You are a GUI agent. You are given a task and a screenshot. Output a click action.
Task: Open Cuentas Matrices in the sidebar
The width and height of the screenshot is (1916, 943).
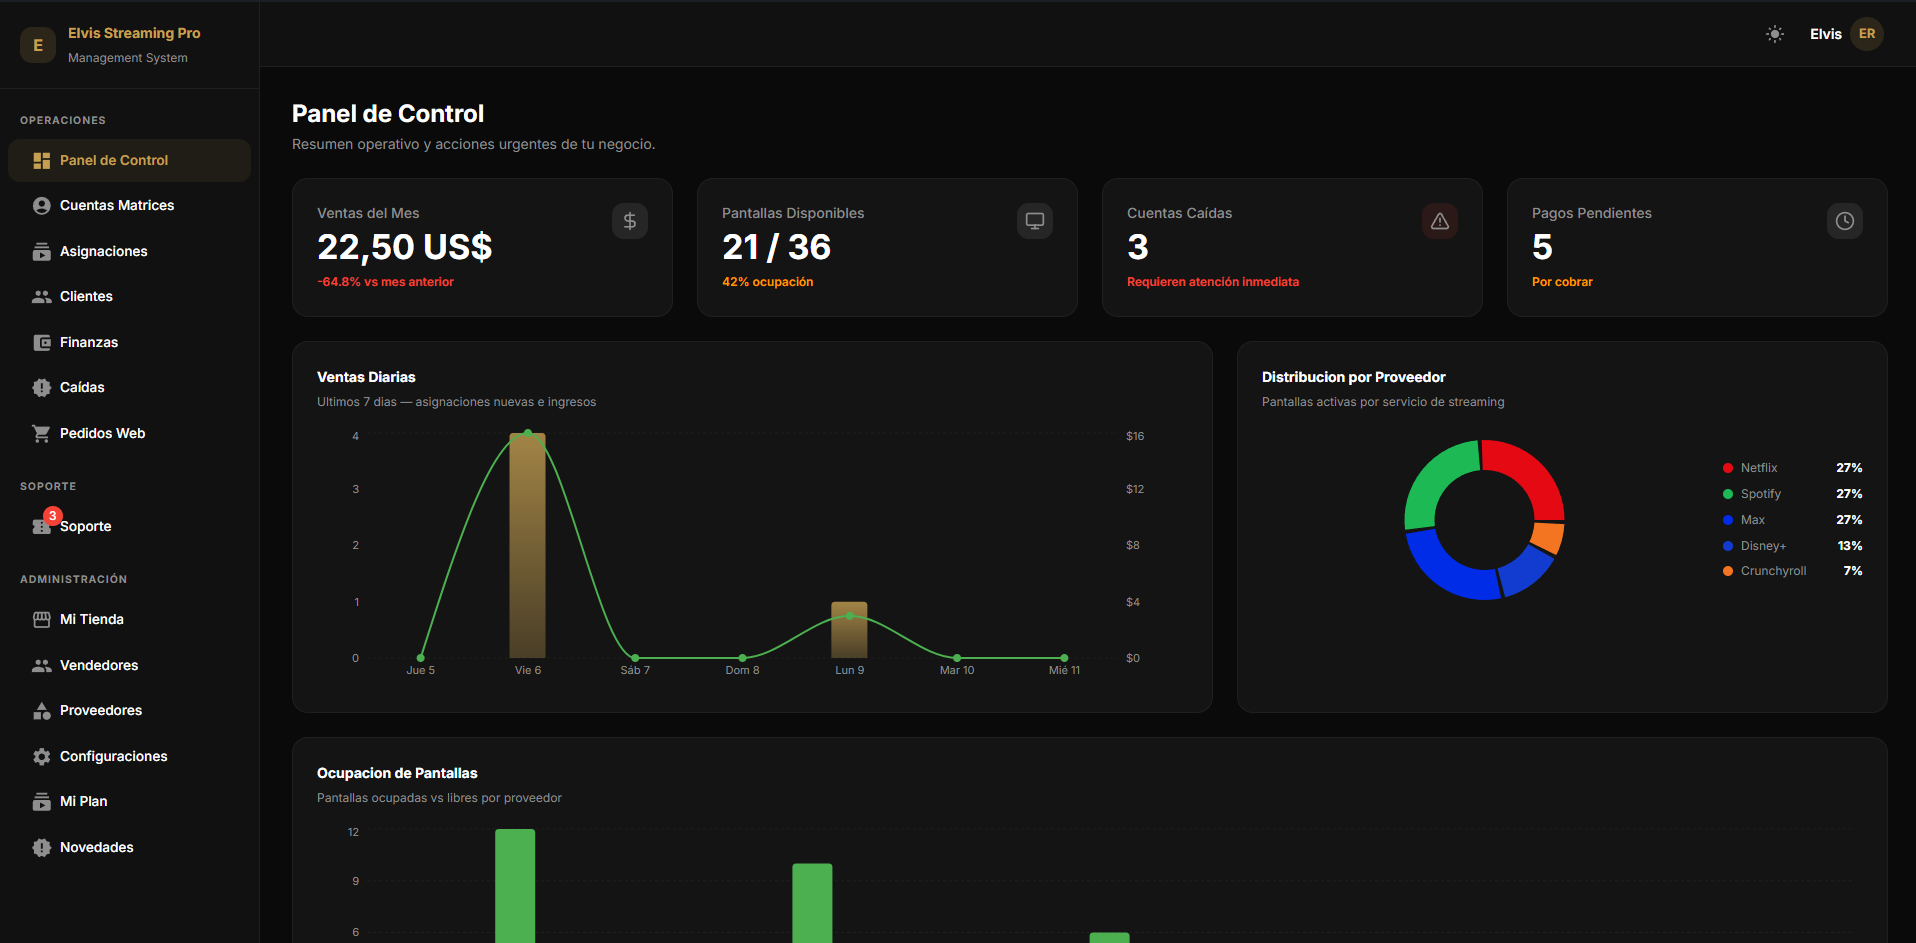(x=116, y=205)
